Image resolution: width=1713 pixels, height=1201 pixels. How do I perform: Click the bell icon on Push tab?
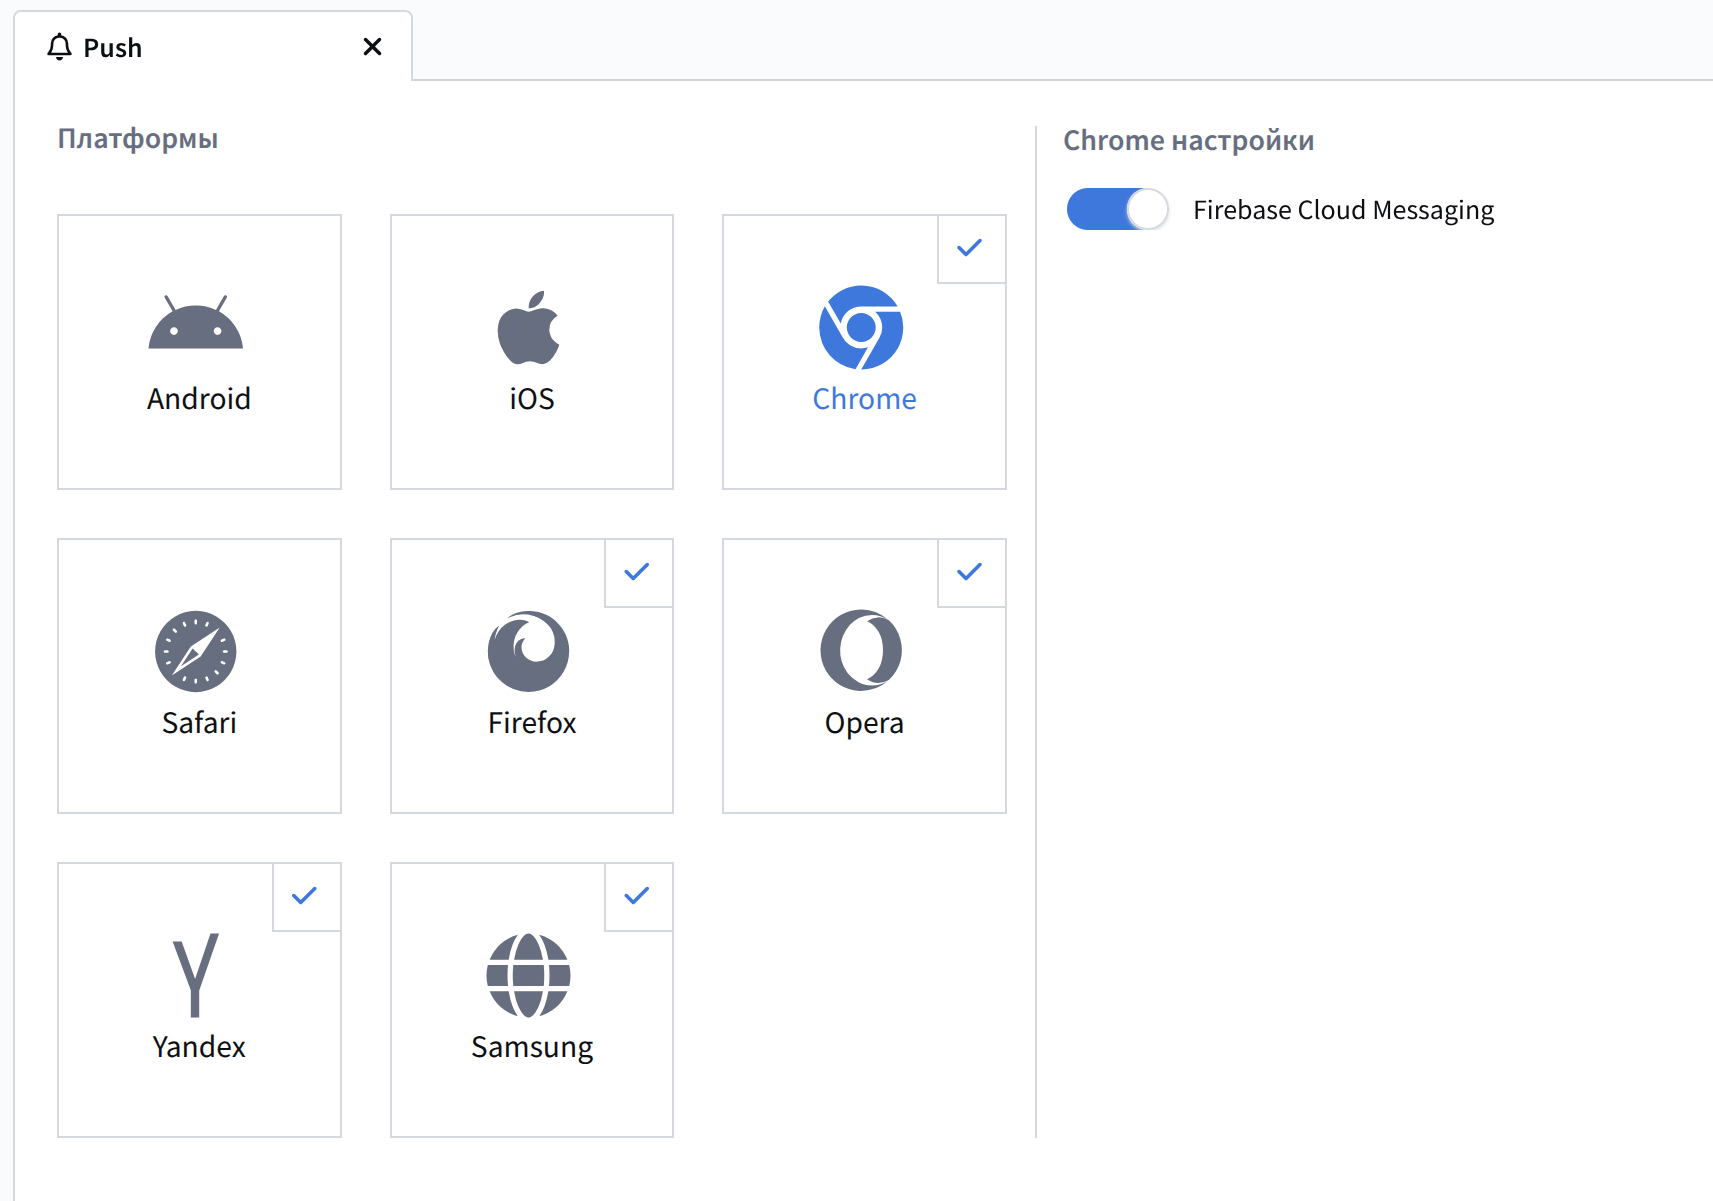(60, 47)
